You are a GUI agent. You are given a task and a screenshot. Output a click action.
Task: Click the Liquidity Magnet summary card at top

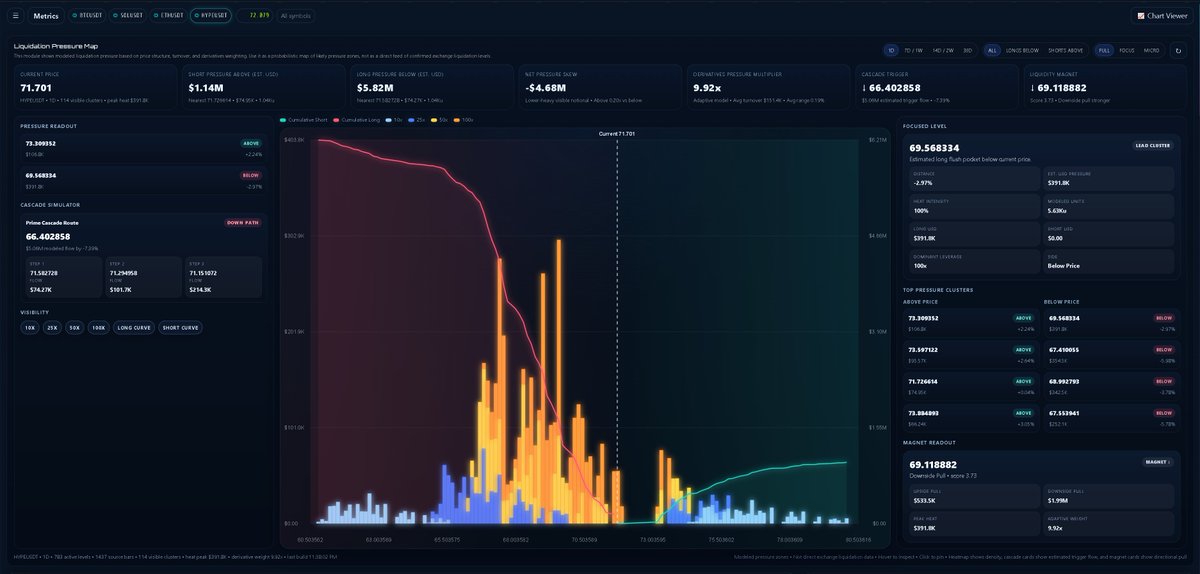(1104, 85)
